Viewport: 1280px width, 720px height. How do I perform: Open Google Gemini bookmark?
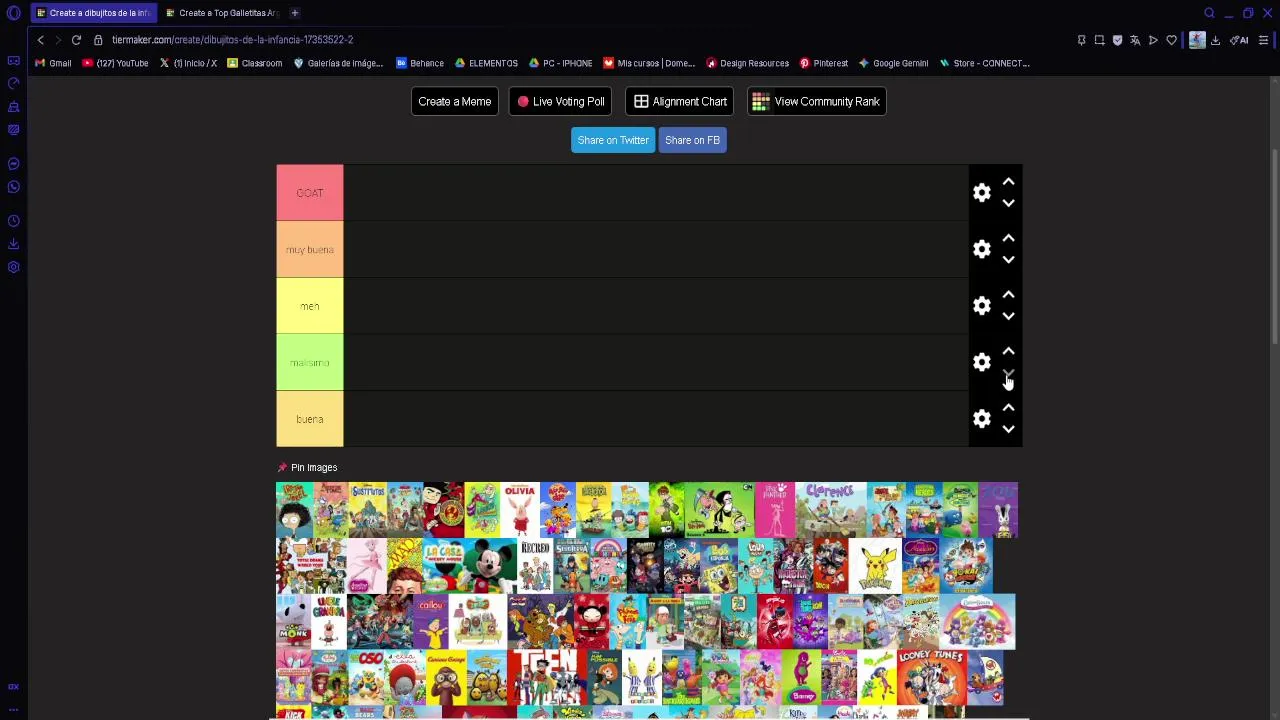[893, 63]
